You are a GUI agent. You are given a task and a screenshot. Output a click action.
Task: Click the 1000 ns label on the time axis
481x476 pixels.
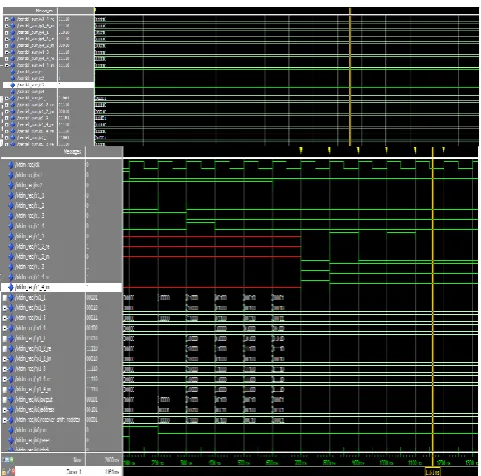click(386, 463)
